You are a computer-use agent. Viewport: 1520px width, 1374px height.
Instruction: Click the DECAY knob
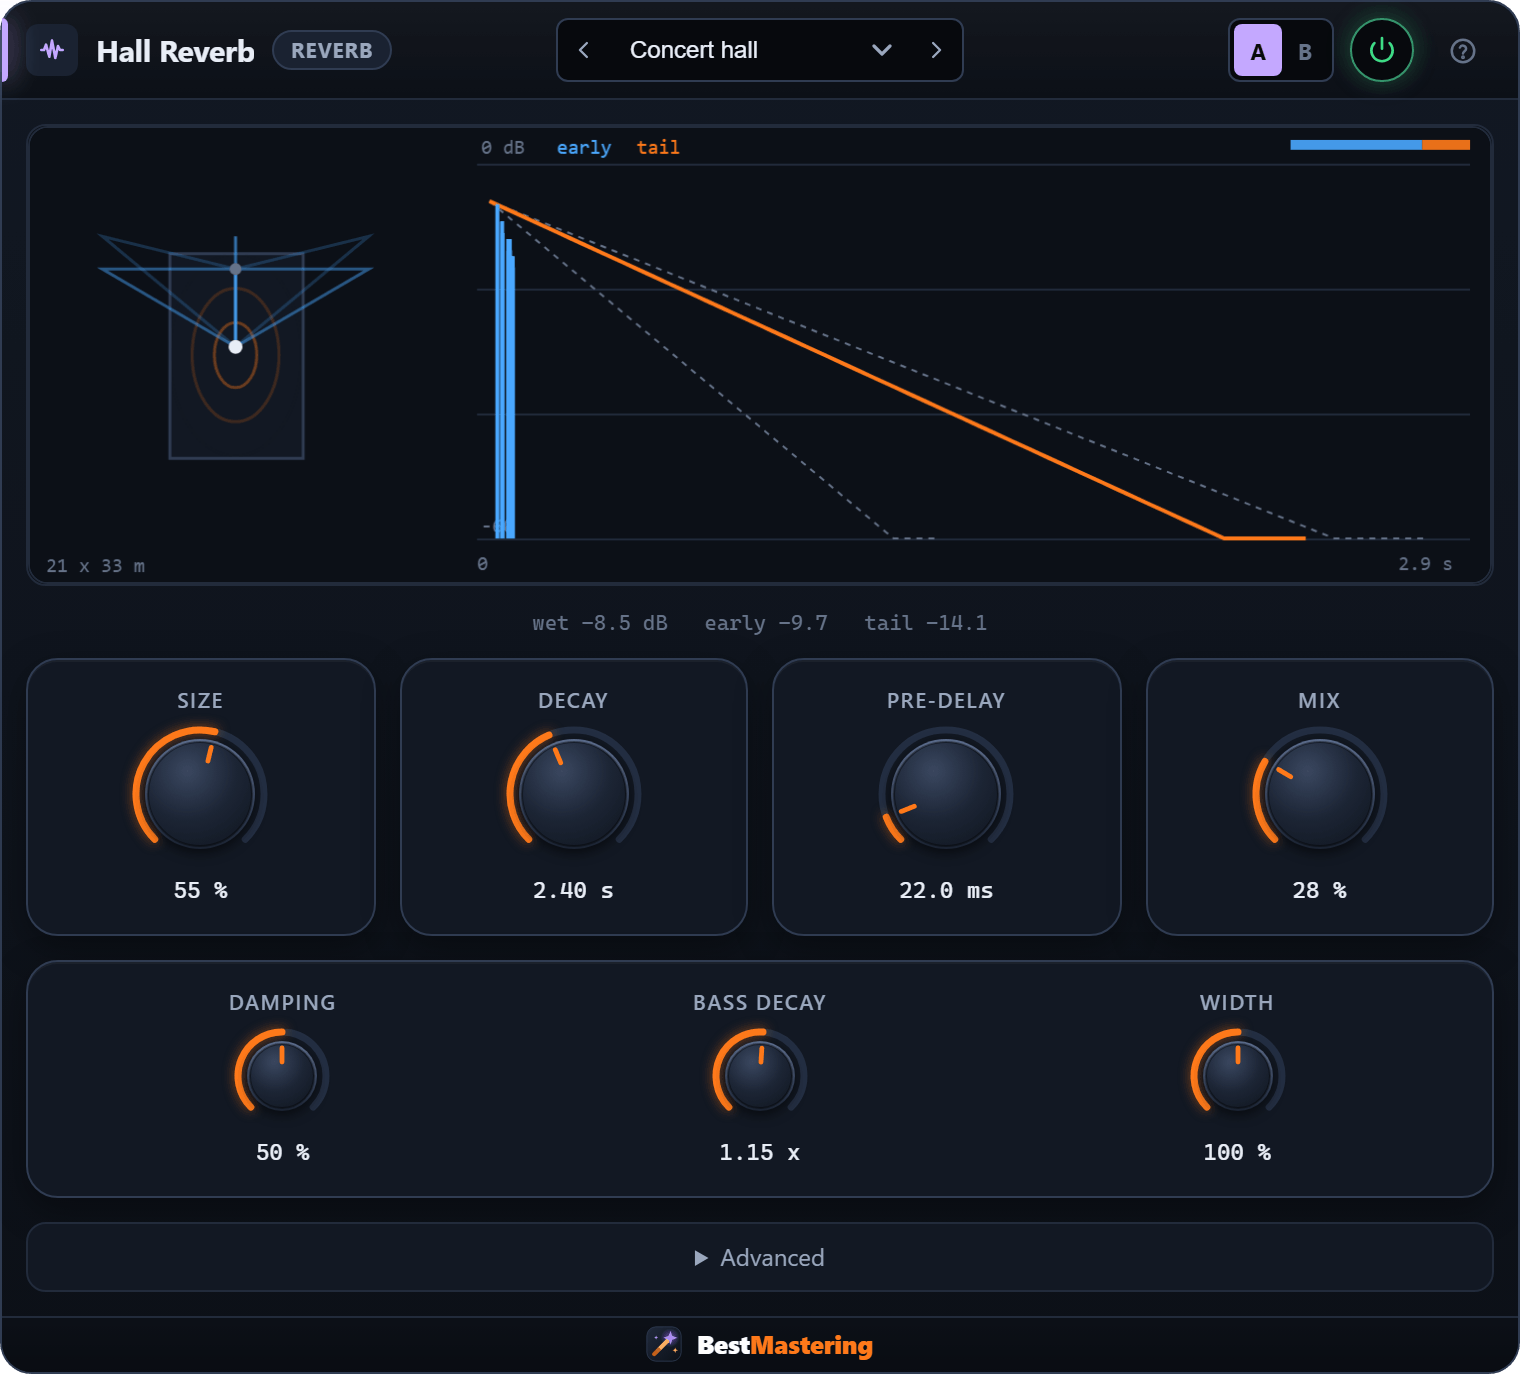point(573,794)
